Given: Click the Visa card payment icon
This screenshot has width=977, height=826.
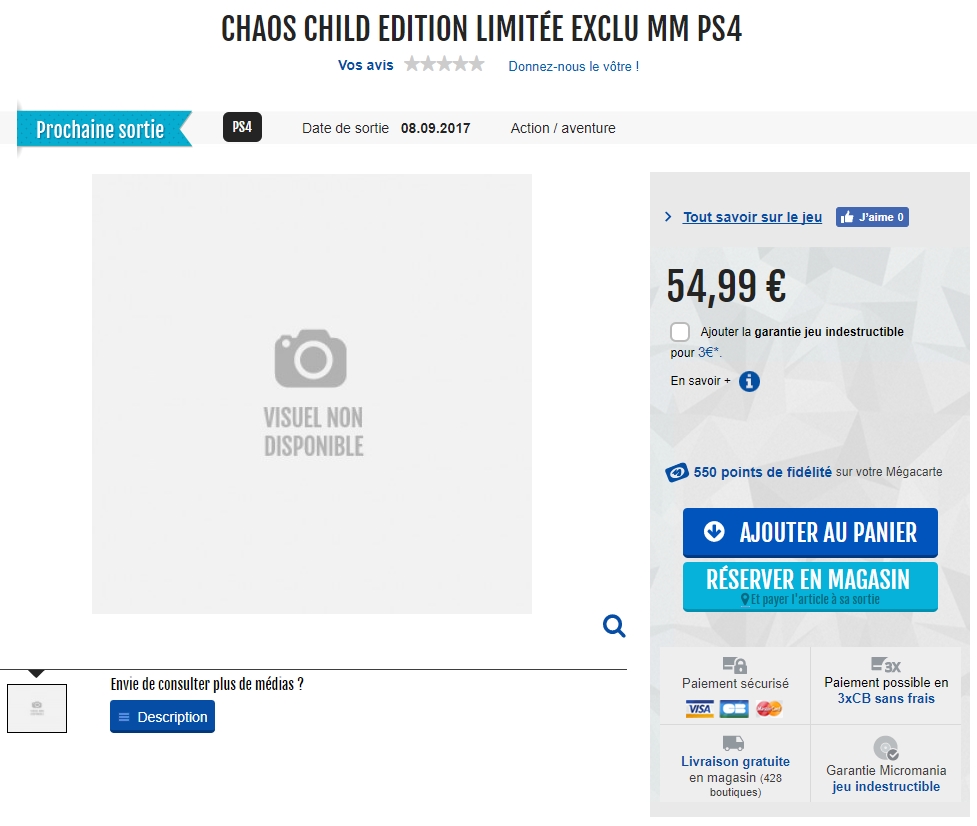Looking at the screenshot, I should (700, 709).
